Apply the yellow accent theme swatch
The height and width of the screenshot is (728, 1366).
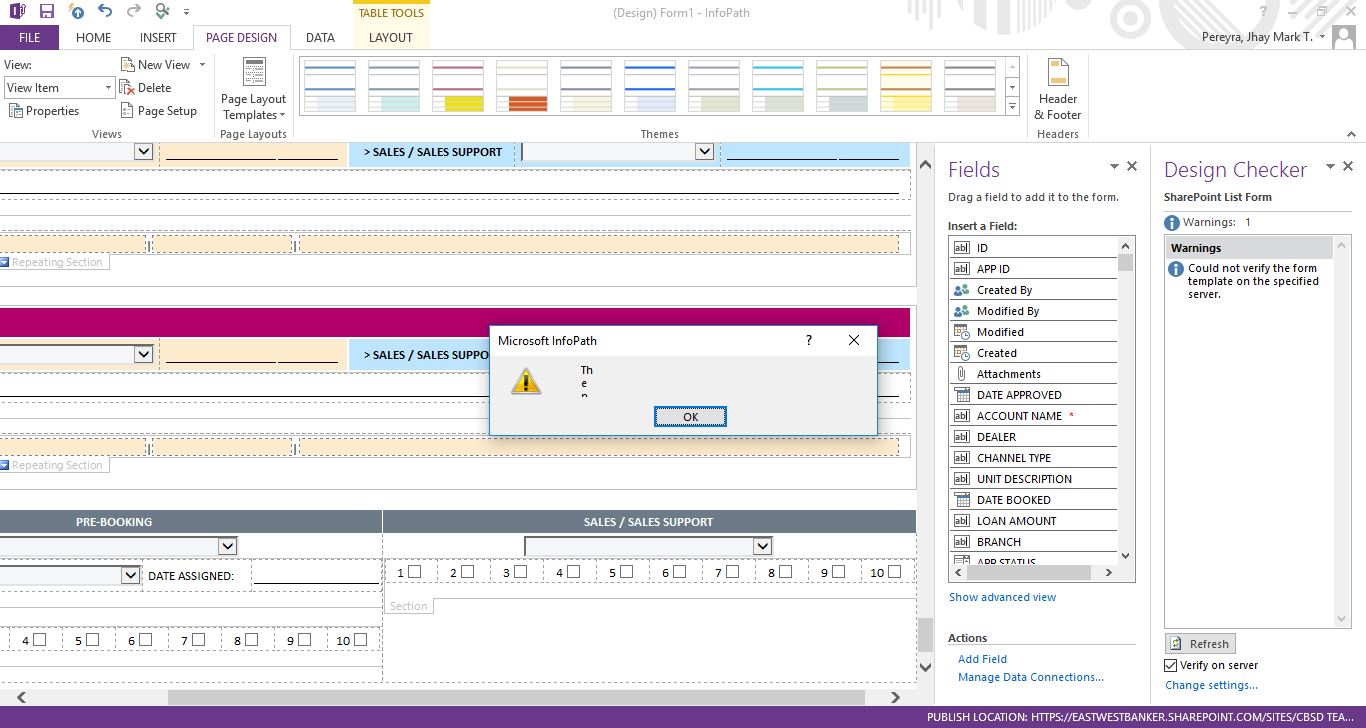pos(457,86)
